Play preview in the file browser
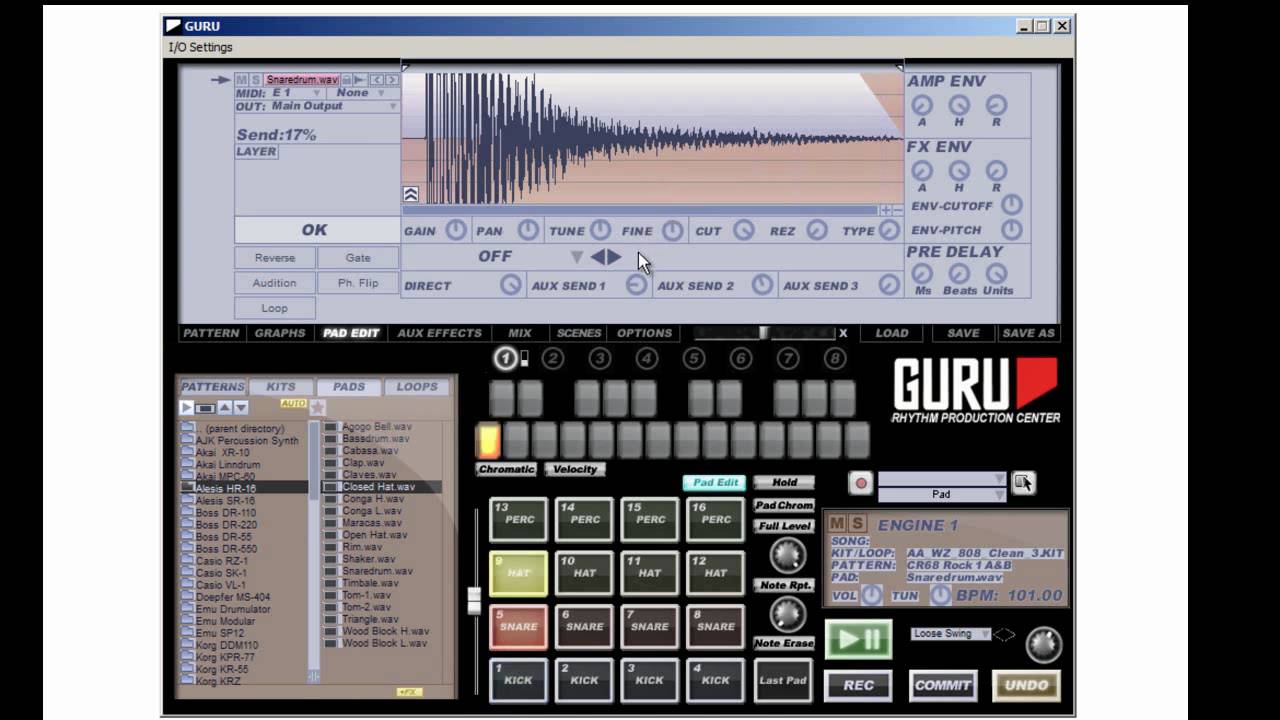The width and height of the screenshot is (1280, 720). click(186, 407)
